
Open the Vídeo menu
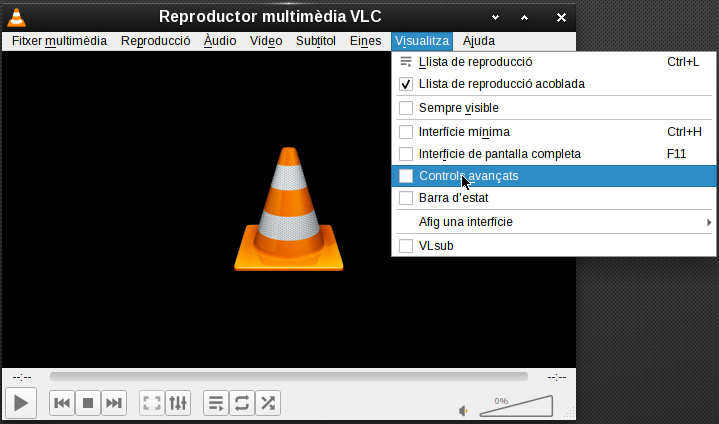(266, 41)
